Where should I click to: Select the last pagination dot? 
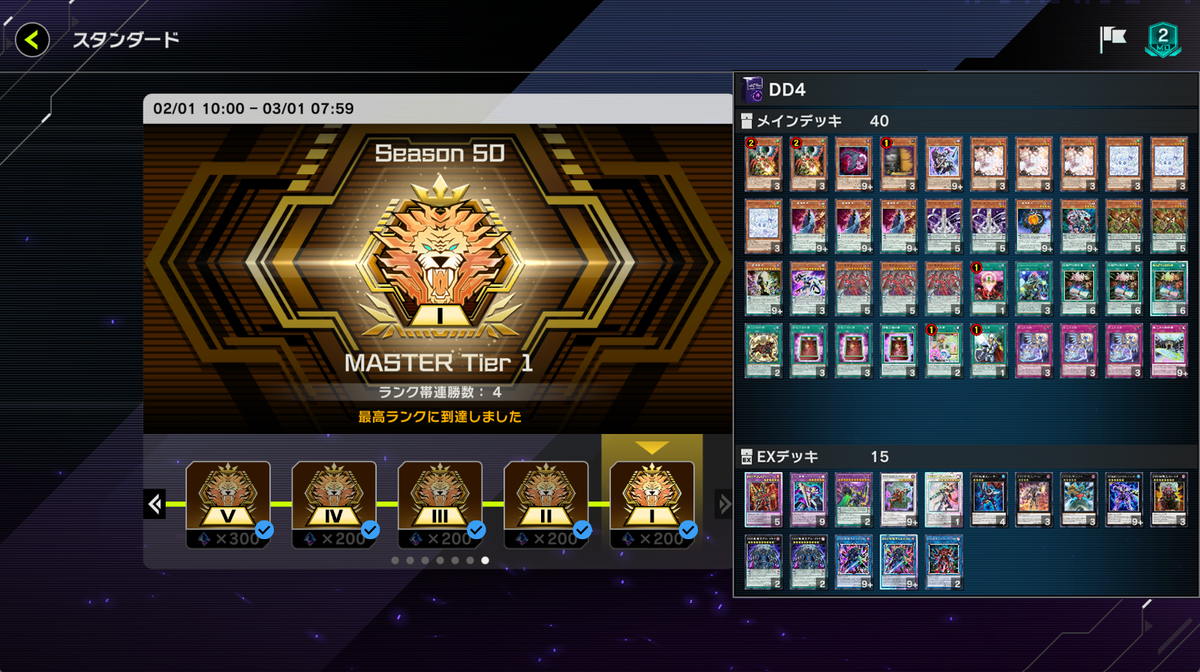pos(485,561)
